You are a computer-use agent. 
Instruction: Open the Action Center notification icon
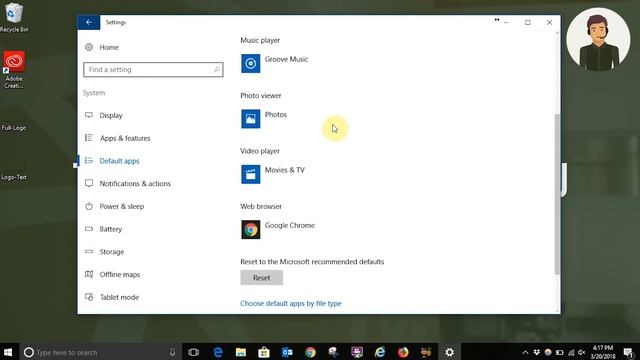(x=629, y=352)
